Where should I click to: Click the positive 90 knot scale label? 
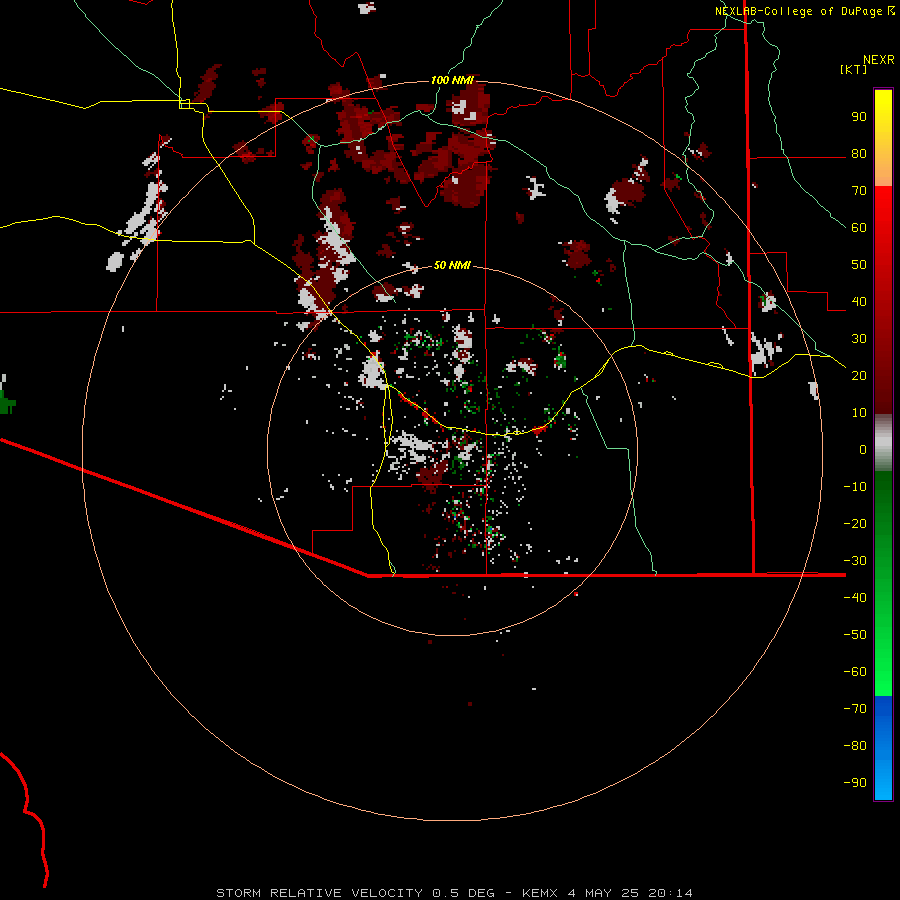tap(859, 117)
